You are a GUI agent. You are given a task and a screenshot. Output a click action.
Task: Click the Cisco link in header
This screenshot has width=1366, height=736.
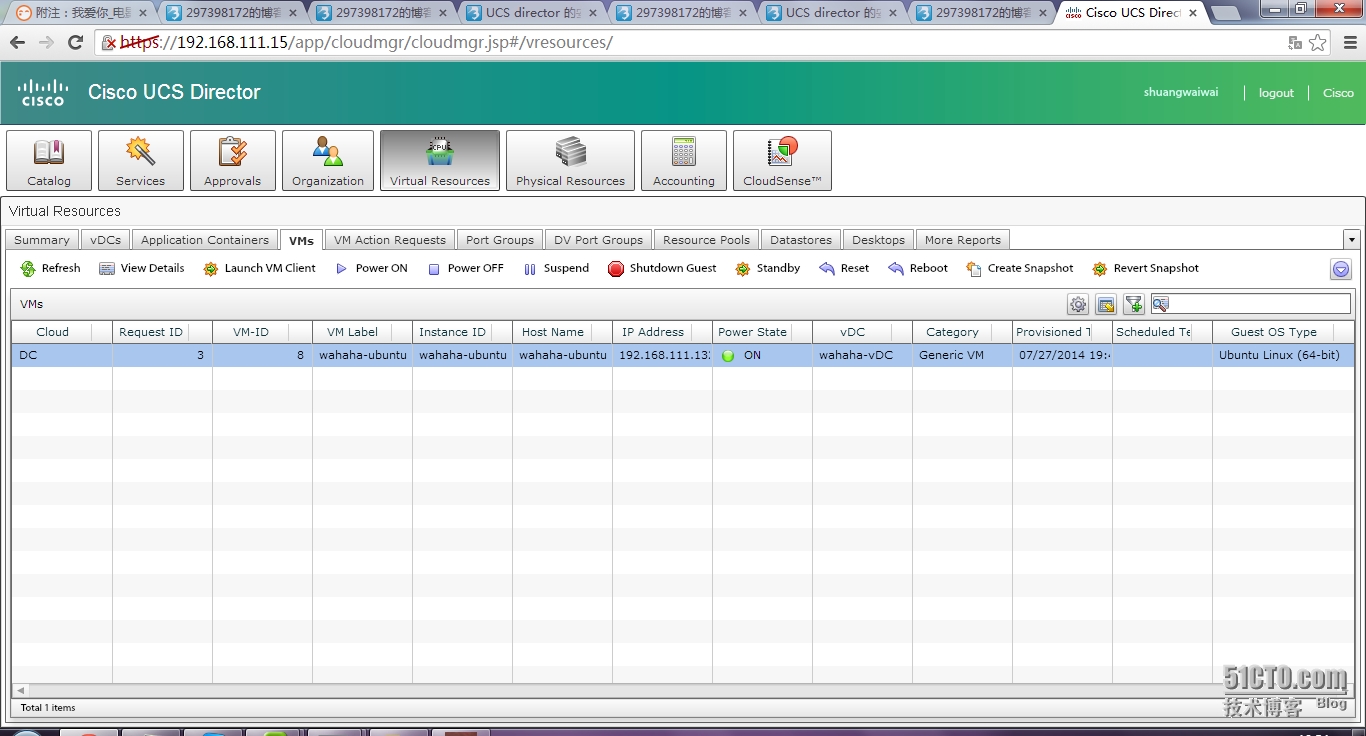[1338, 93]
